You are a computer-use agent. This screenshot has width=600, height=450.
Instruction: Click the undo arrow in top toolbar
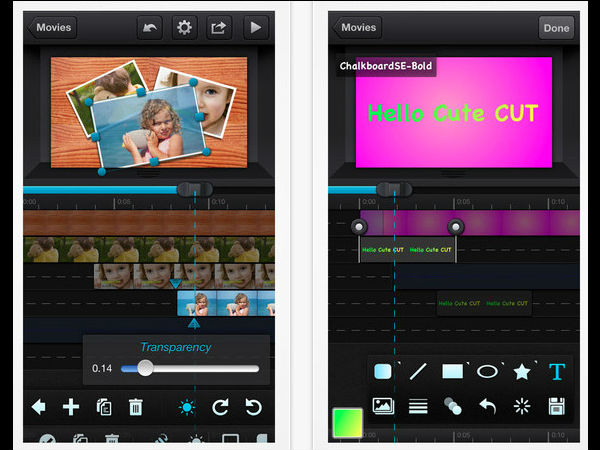point(148,28)
